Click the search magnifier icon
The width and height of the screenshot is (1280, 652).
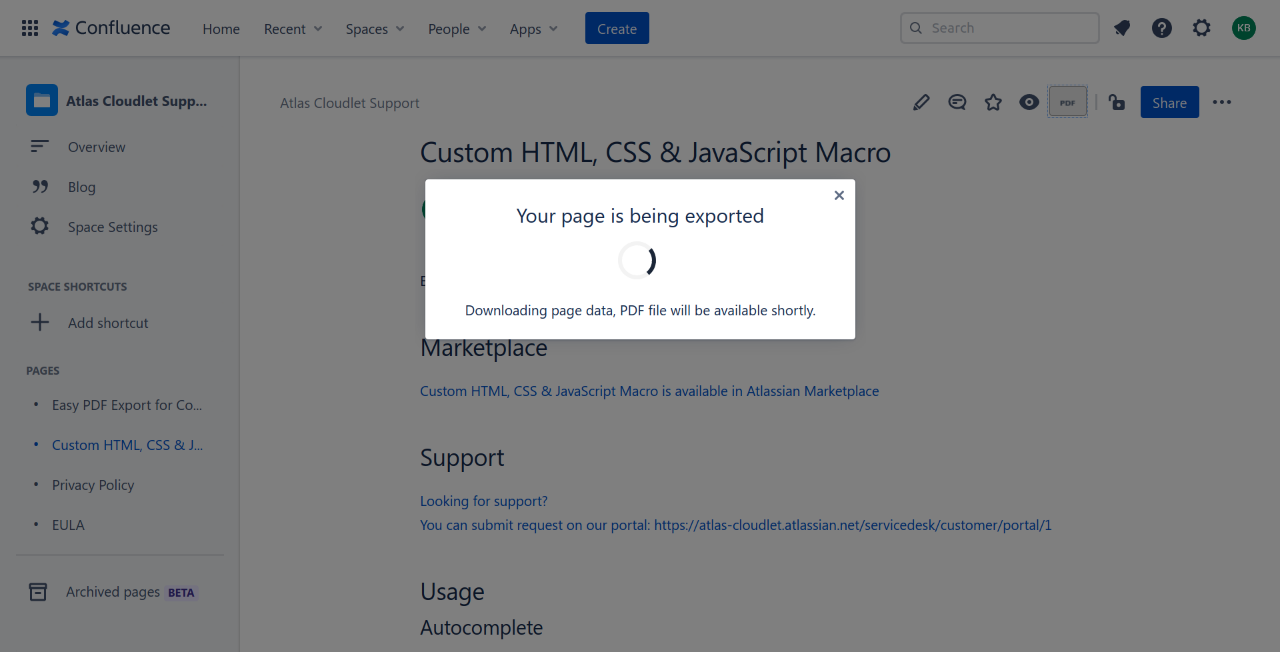click(x=916, y=28)
